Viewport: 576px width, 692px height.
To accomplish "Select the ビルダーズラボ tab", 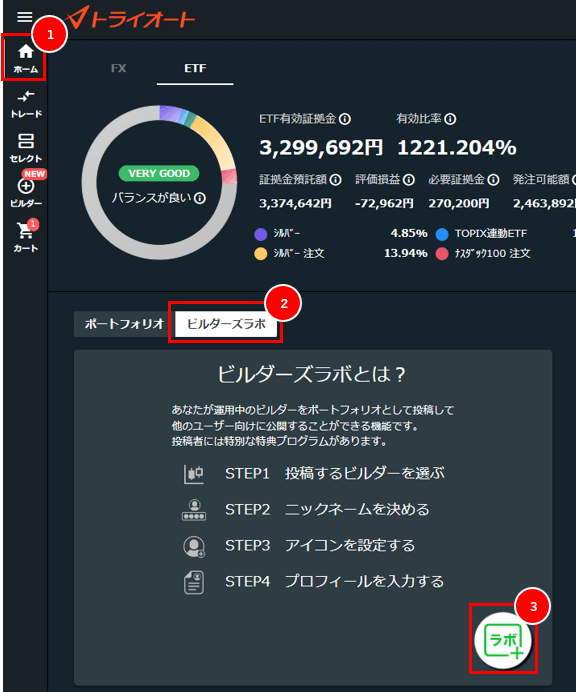I will point(226,324).
